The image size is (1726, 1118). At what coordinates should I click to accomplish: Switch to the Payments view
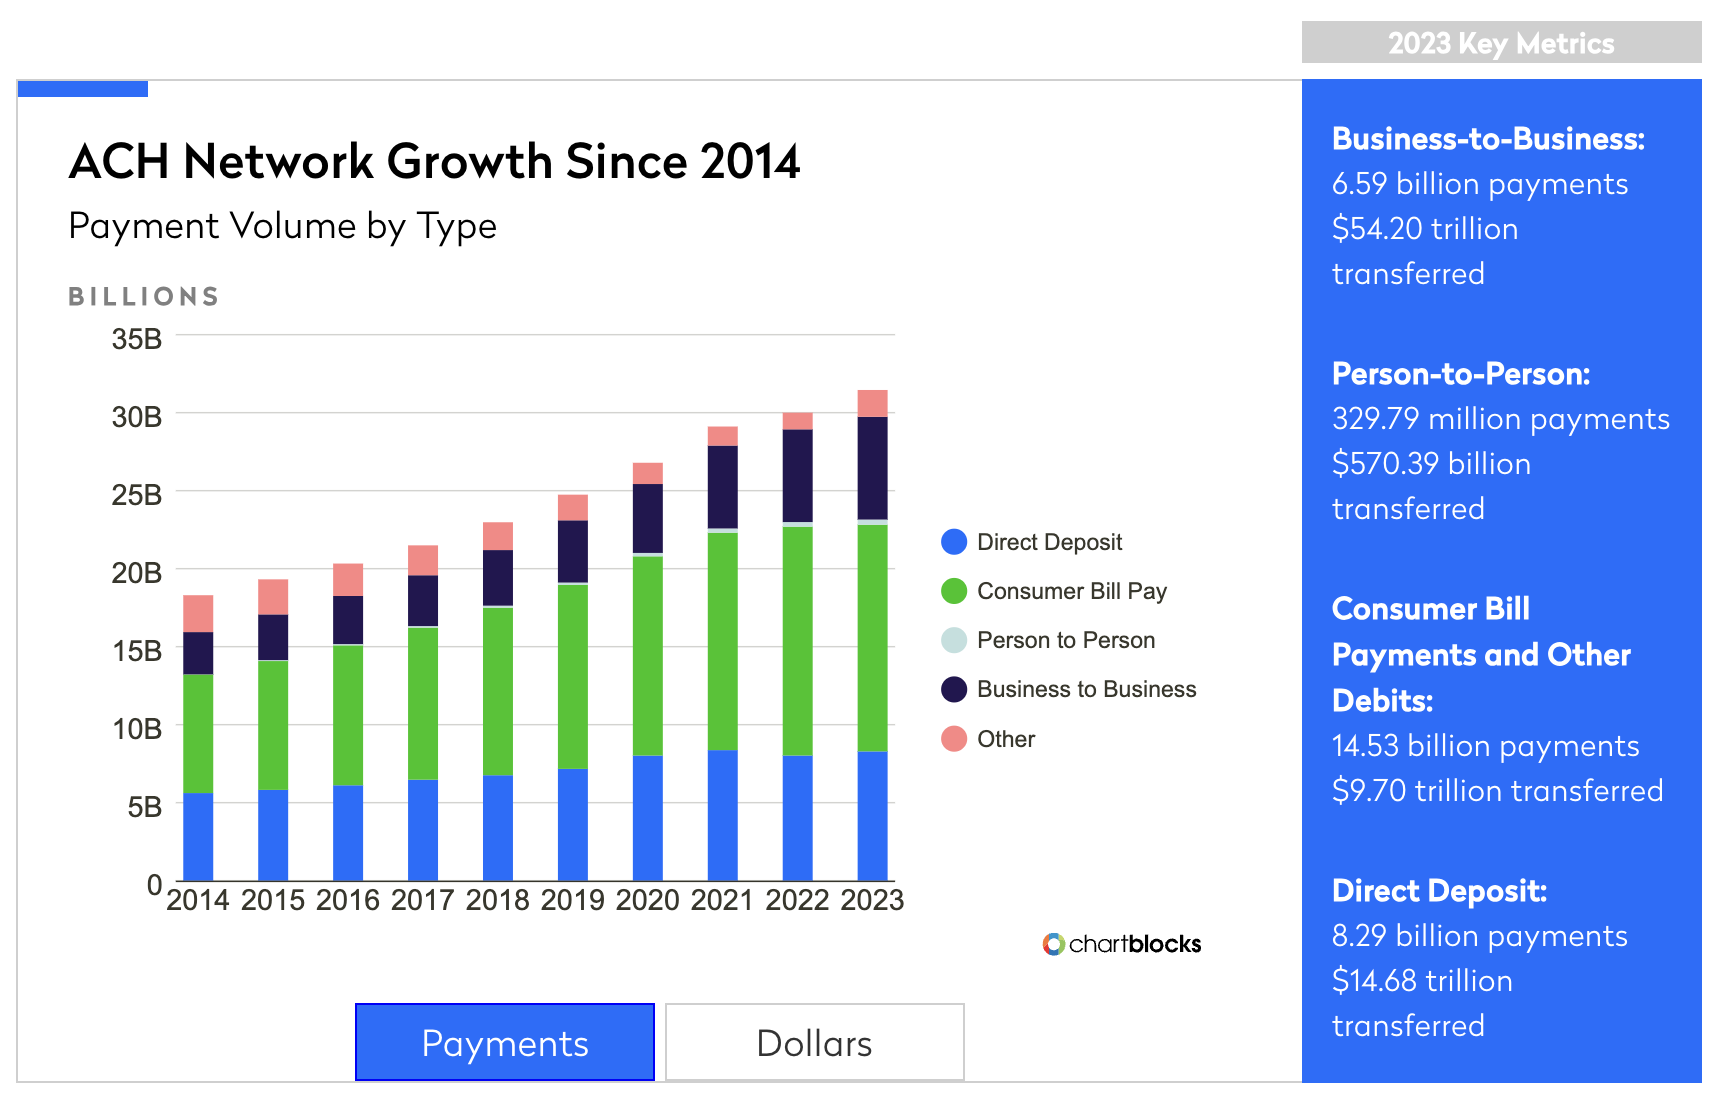point(505,1042)
